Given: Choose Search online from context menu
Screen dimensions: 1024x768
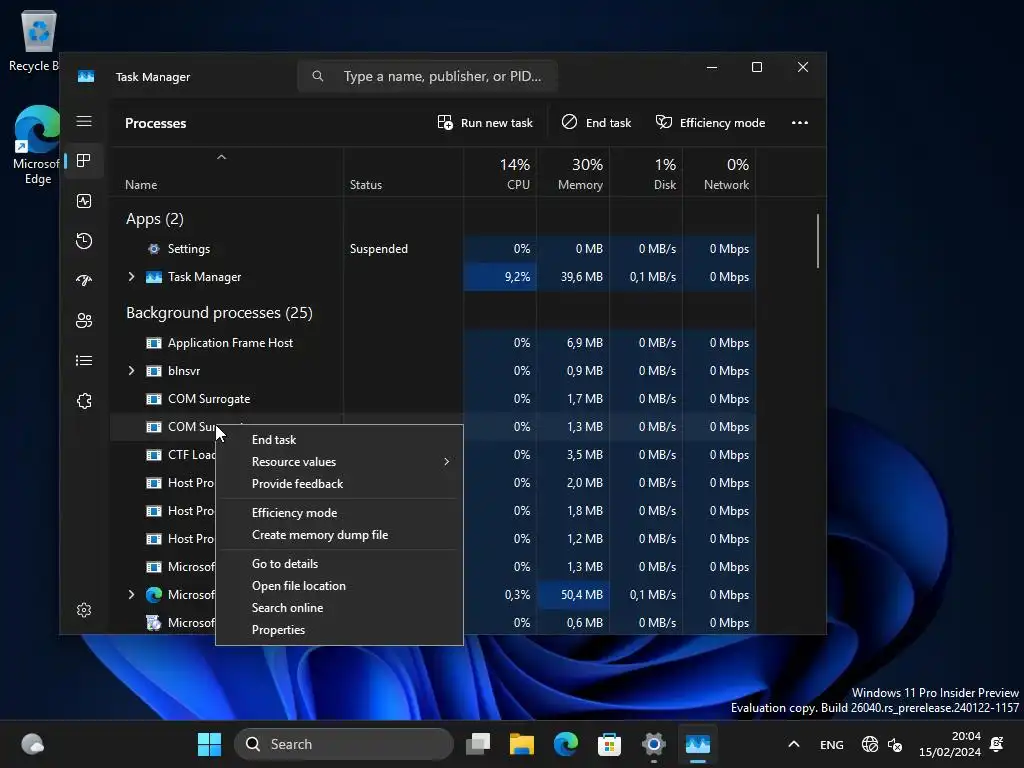Looking at the screenshot, I should tap(339, 608).
